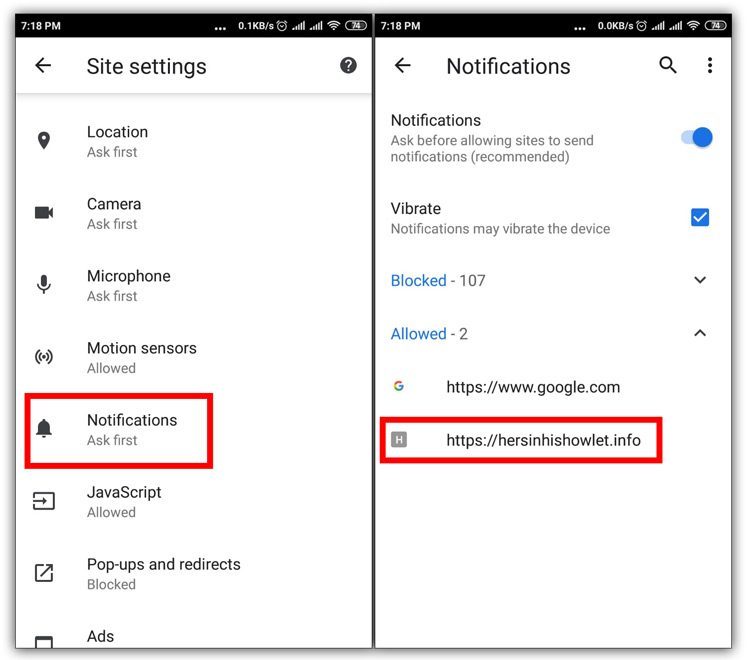Open the Camera site setting
750x660 pixels.
click(x=194, y=213)
